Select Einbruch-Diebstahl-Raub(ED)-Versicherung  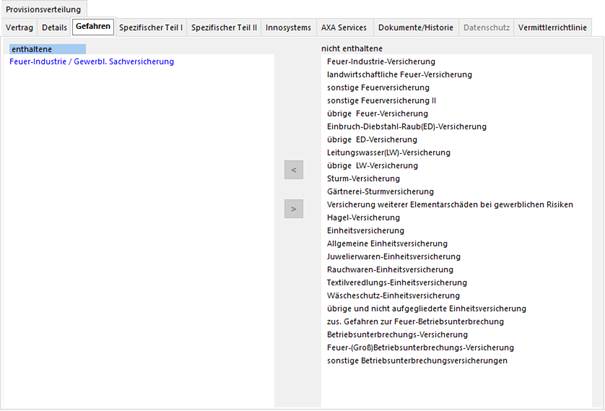407,127
